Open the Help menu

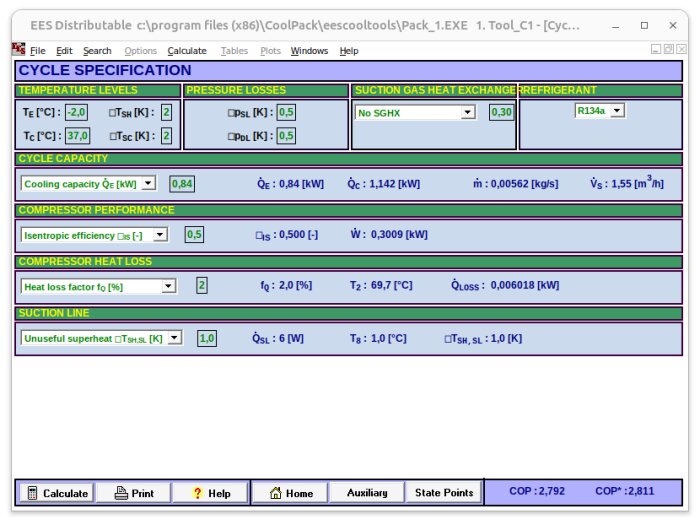click(349, 51)
